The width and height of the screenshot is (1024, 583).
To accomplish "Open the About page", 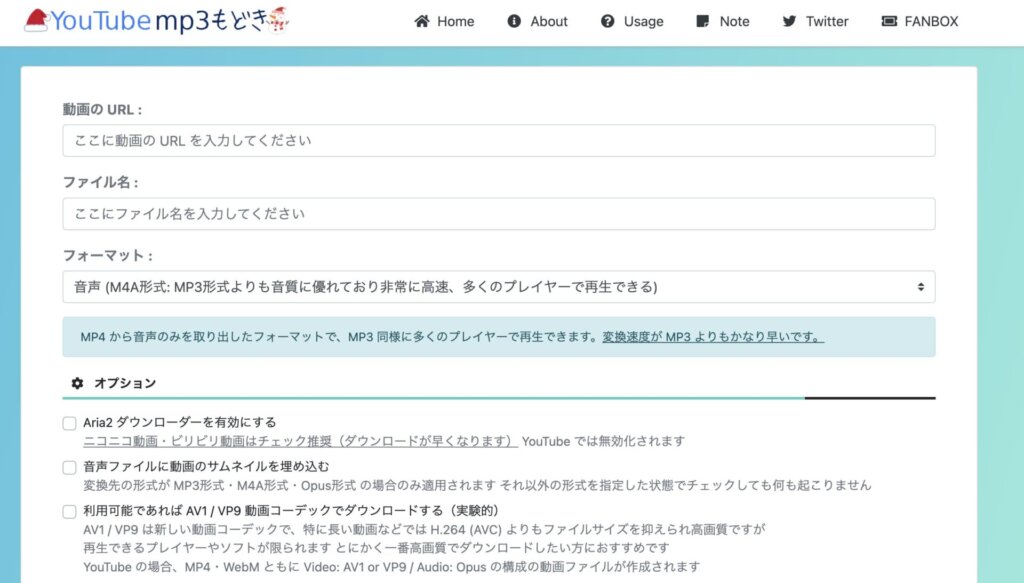I will click(537, 22).
